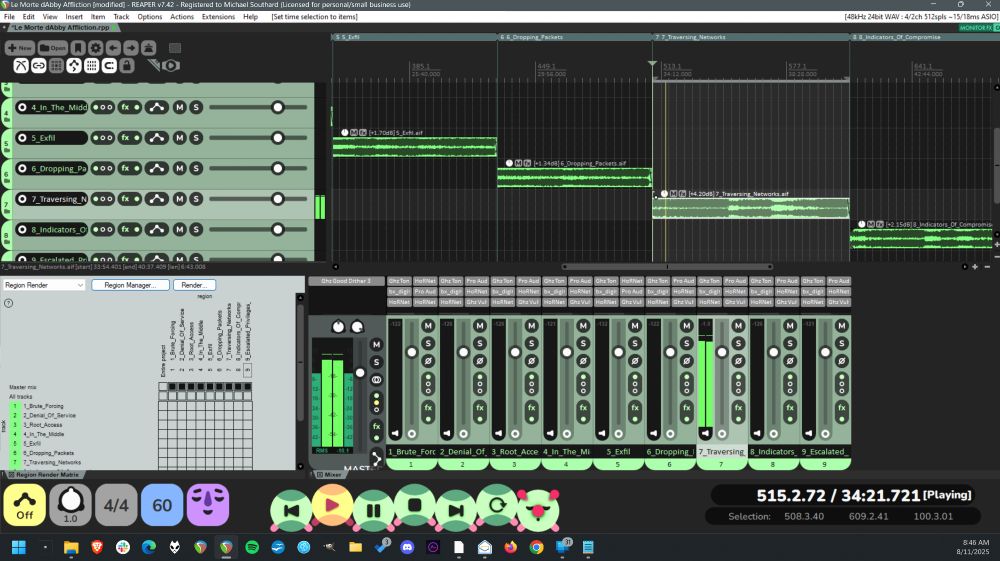
Task: Go to project start transport button
Action: (291, 510)
